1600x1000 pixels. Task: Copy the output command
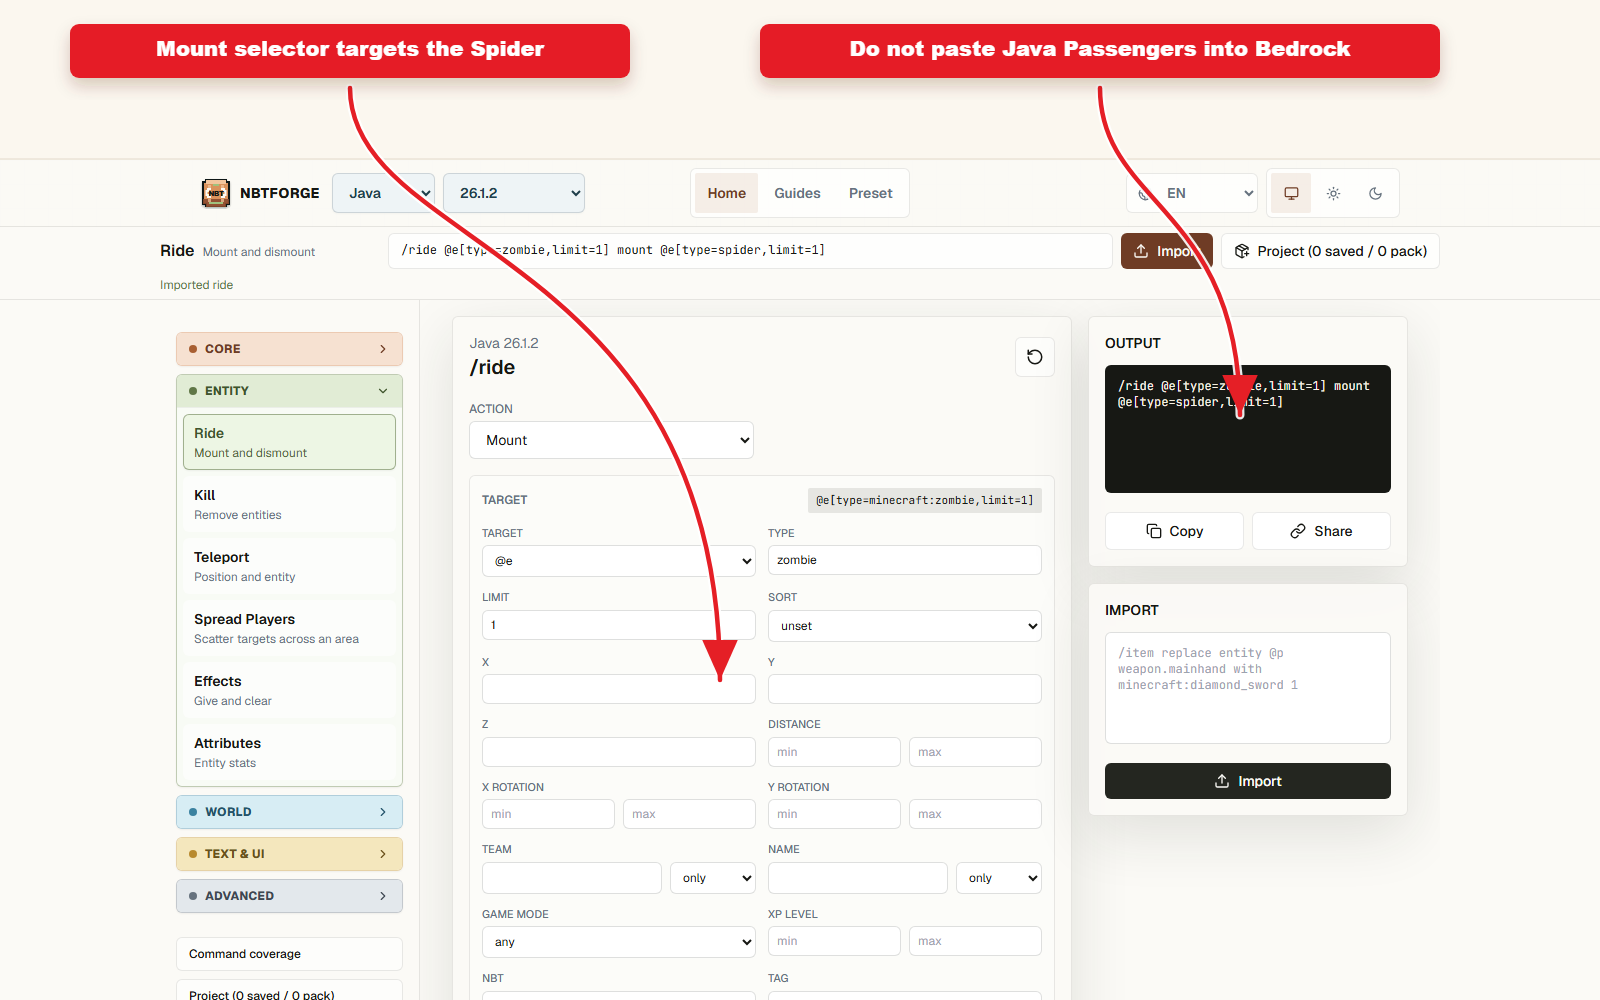pos(1174,531)
